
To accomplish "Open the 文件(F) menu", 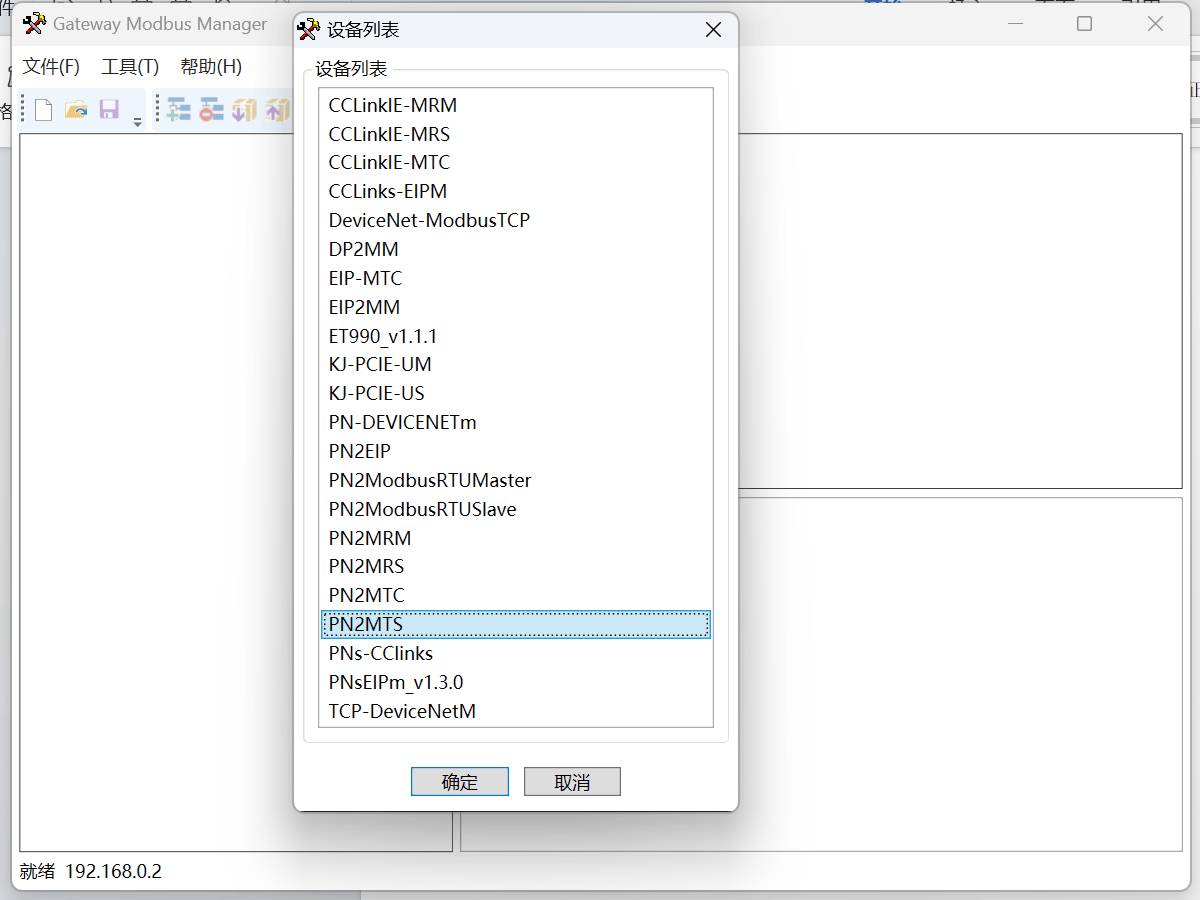I will [51, 67].
